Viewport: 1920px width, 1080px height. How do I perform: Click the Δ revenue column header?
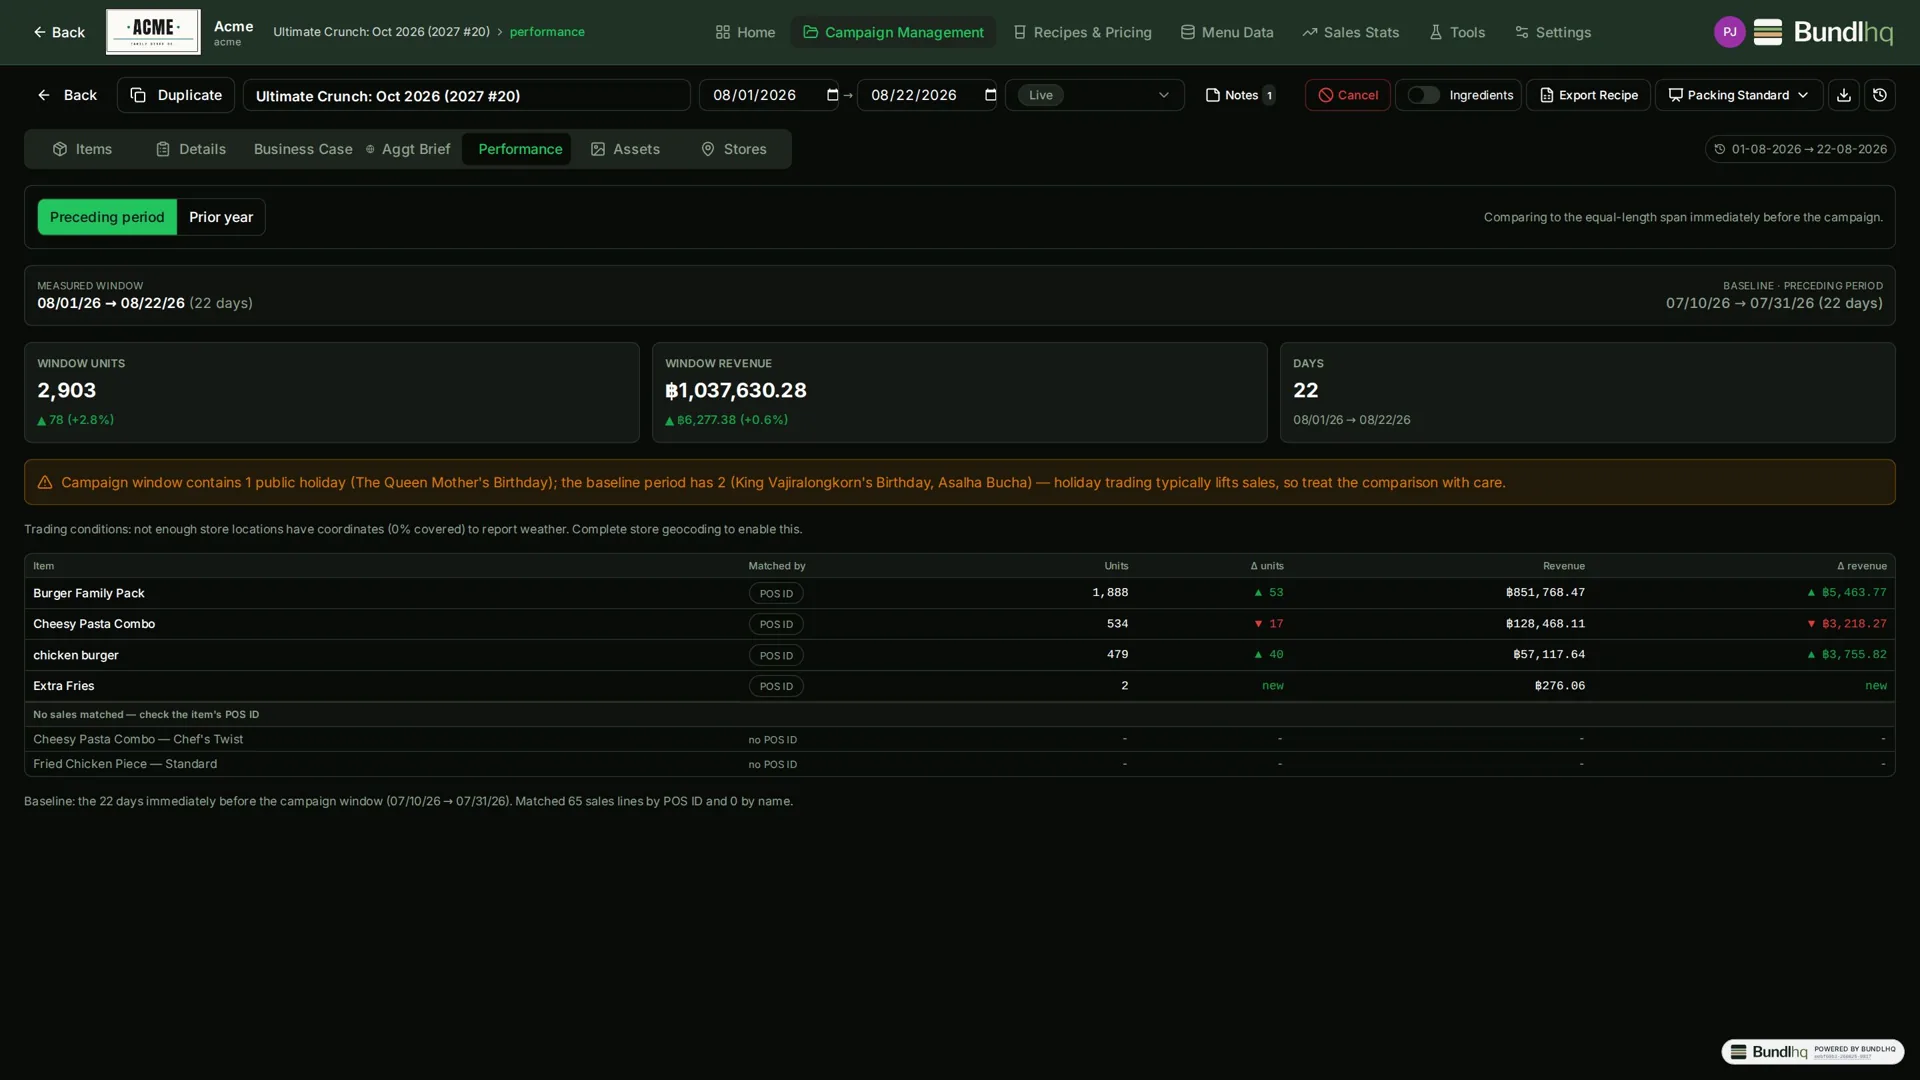(x=1861, y=566)
